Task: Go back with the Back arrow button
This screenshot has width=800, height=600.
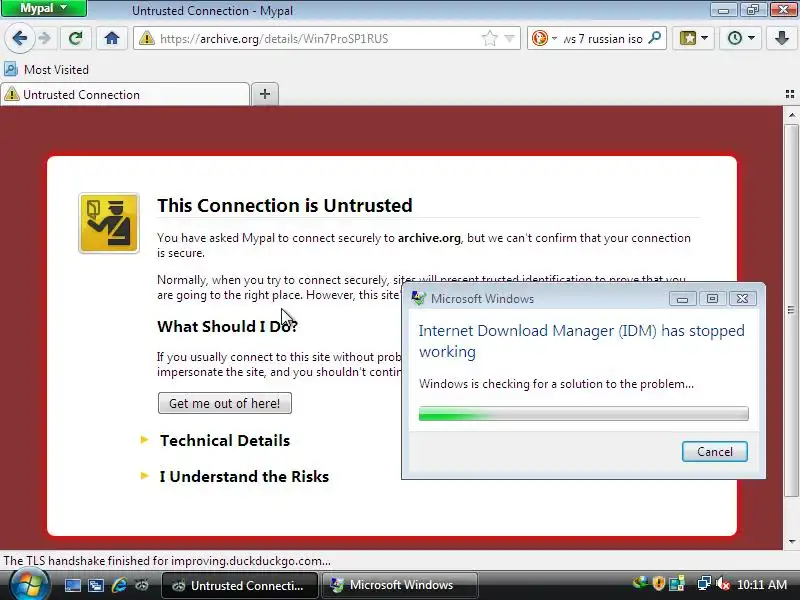Action: tap(19, 38)
